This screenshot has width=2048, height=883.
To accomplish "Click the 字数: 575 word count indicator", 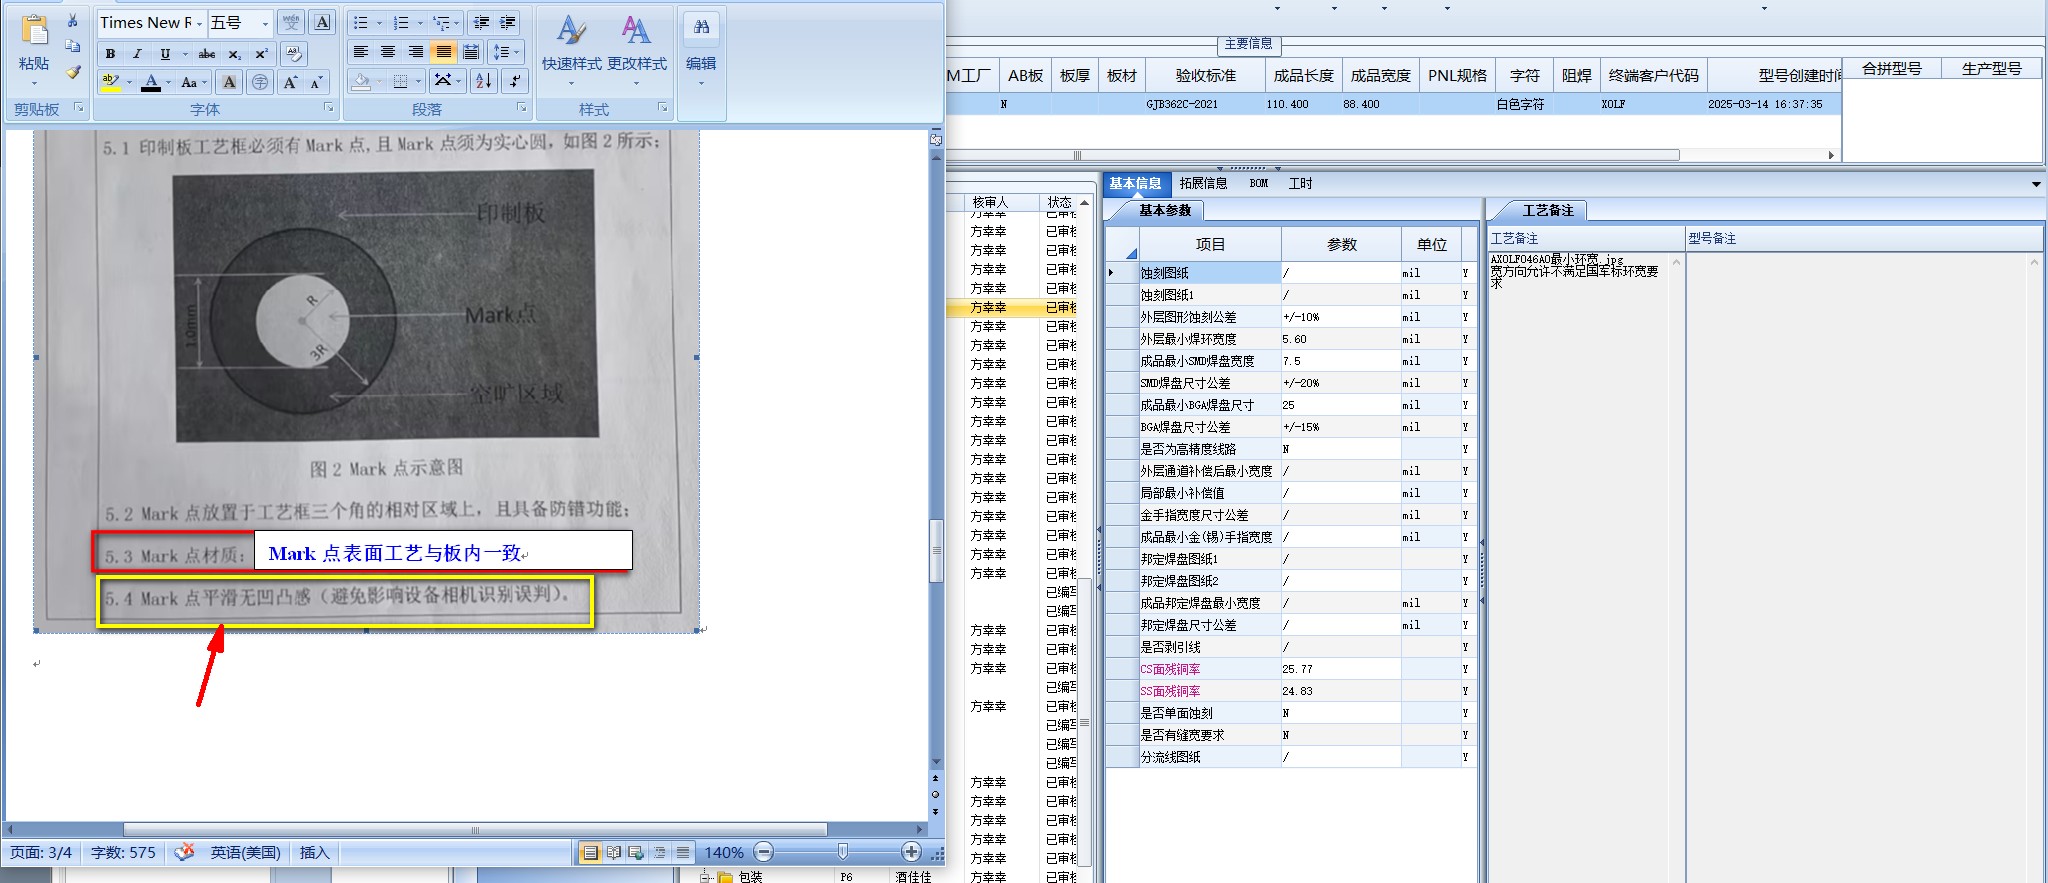I will click(x=123, y=852).
